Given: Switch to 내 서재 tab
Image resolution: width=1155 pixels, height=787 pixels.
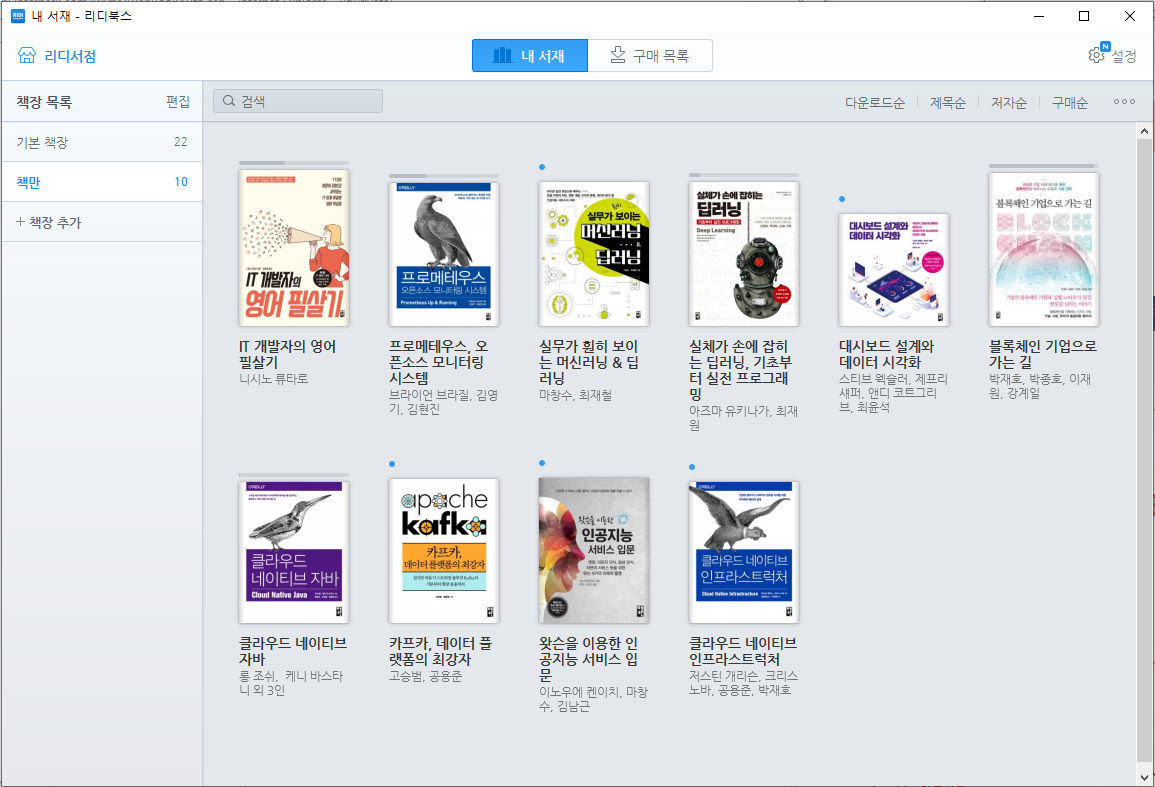Looking at the screenshot, I should tap(530, 55).
